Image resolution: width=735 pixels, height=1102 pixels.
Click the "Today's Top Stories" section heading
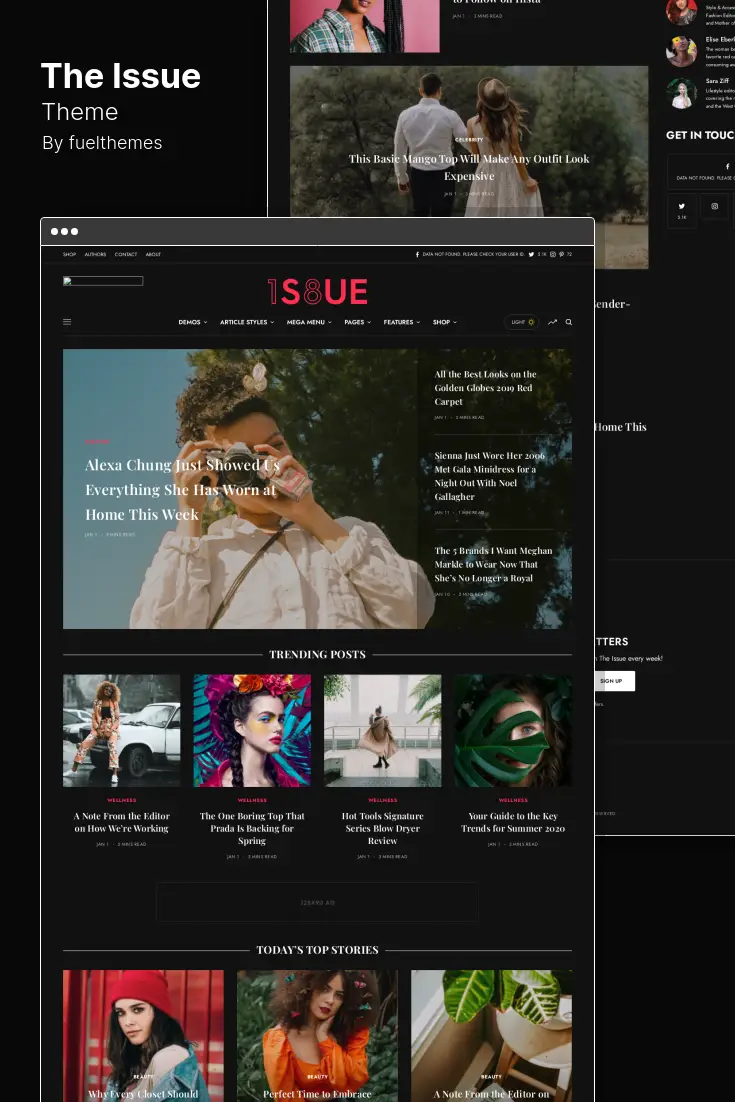point(318,950)
